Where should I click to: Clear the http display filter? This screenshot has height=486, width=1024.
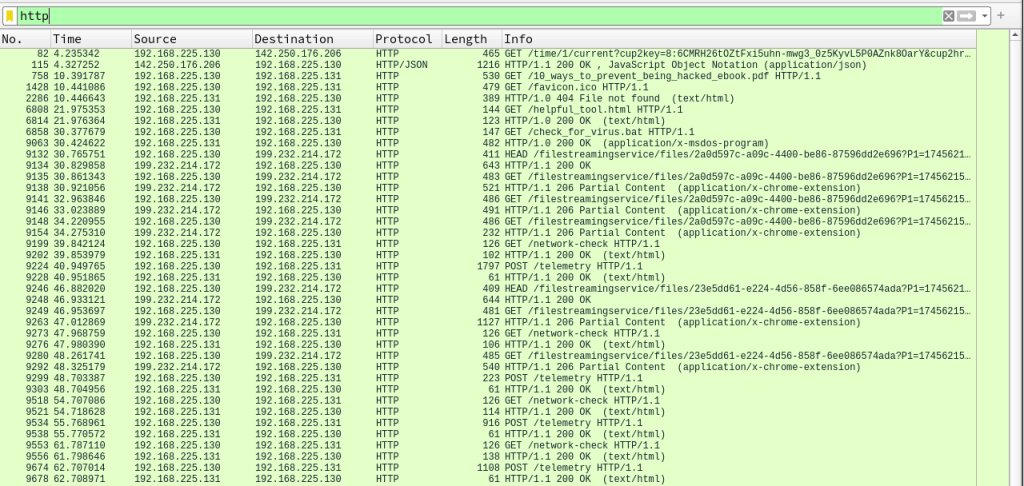coord(949,16)
